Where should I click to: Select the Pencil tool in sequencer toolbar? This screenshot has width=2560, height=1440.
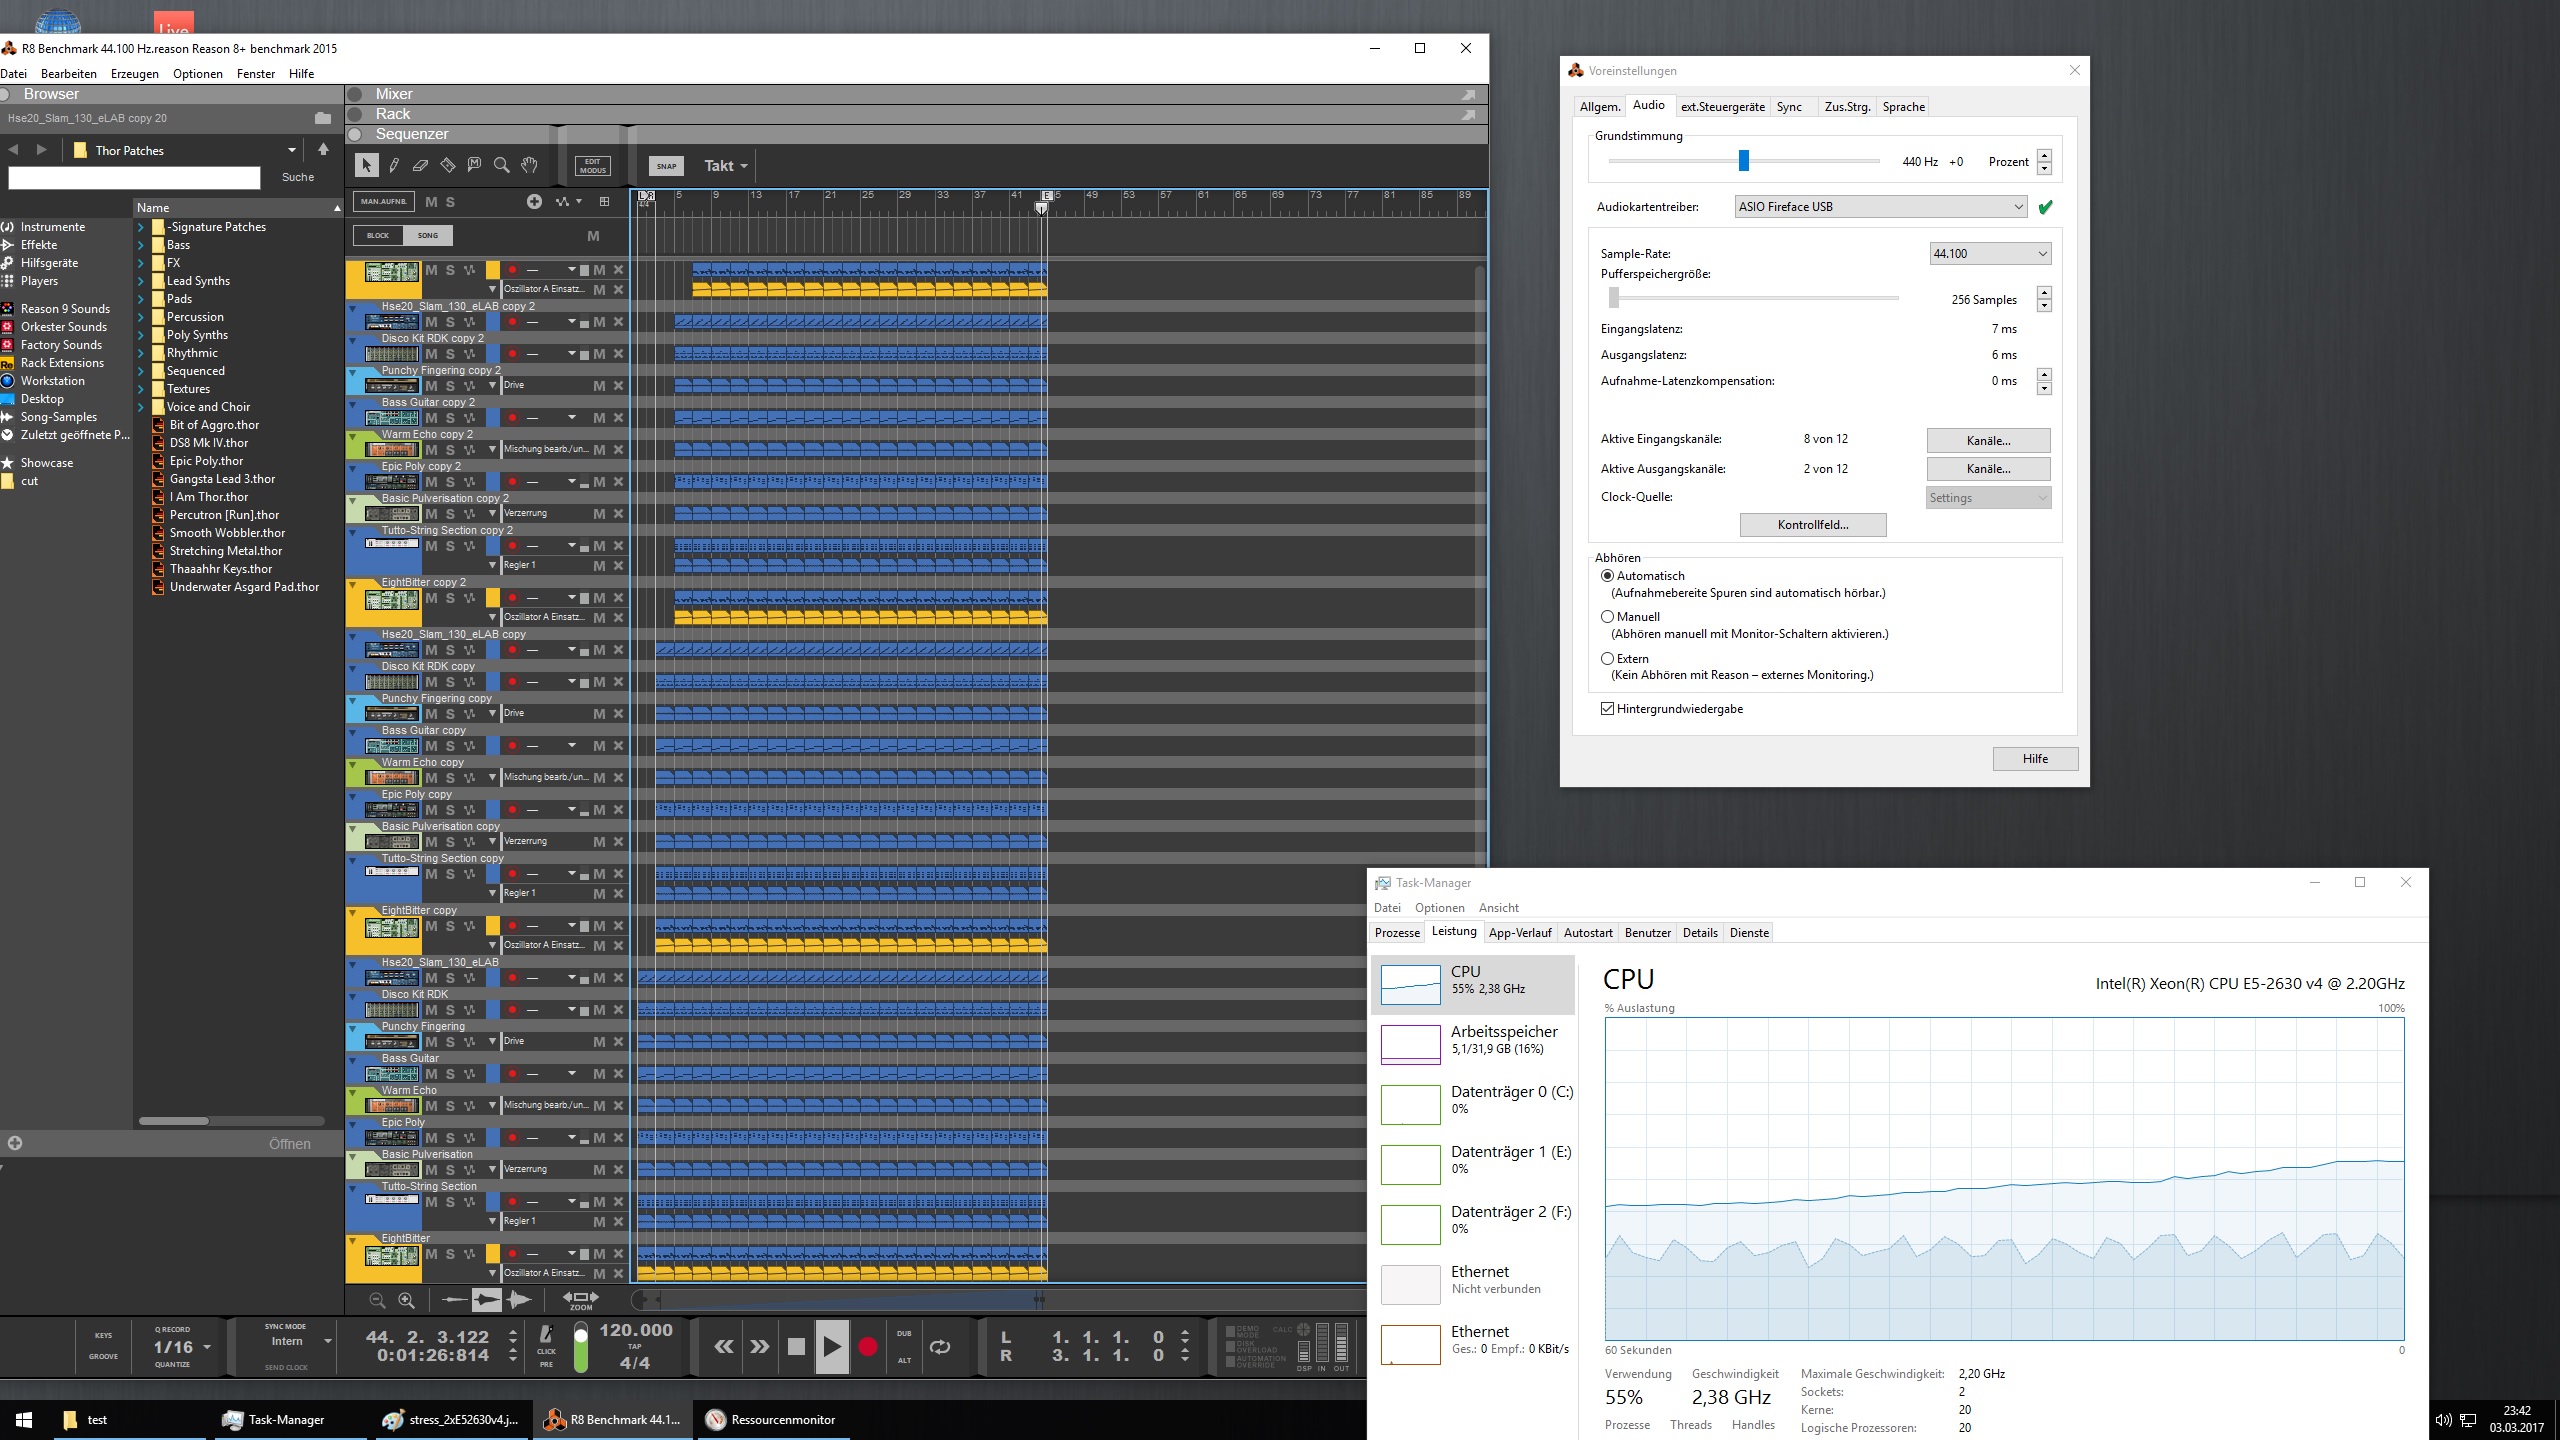(394, 166)
